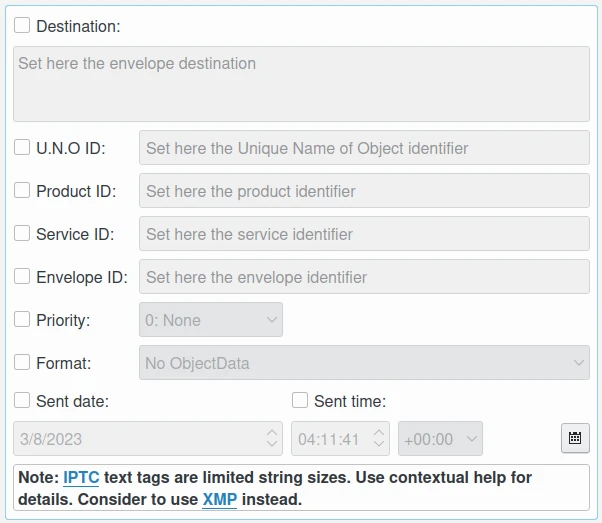Click the envelope destination text area
Image resolution: width=602 pixels, height=523 pixels.
[301, 83]
